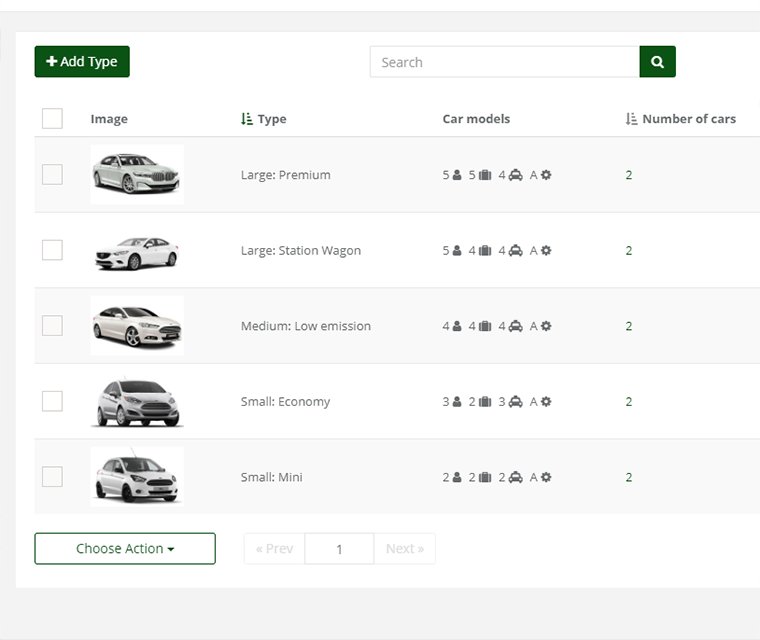Viewport: 760px width, 640px height.
Task: Check the Large: Premium row checkbox
Action: click(52, 175)
